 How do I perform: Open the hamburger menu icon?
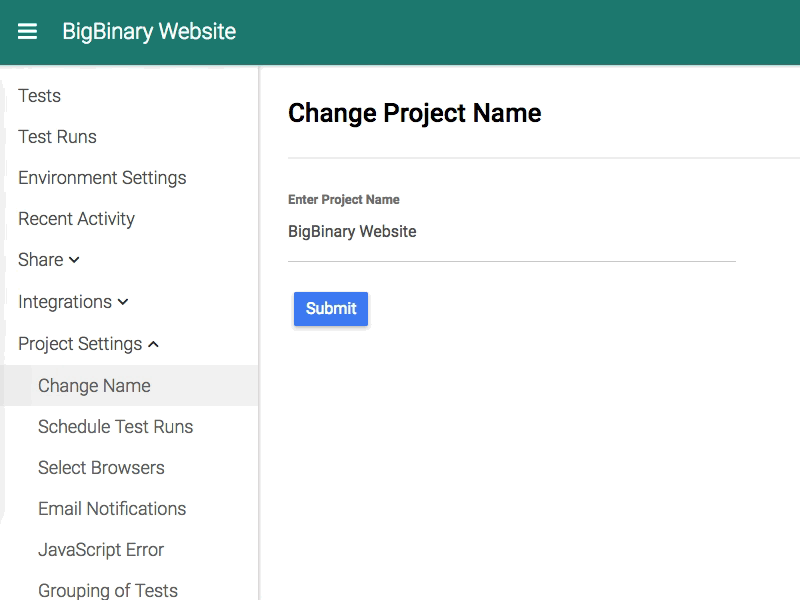[x=27, y=31]
